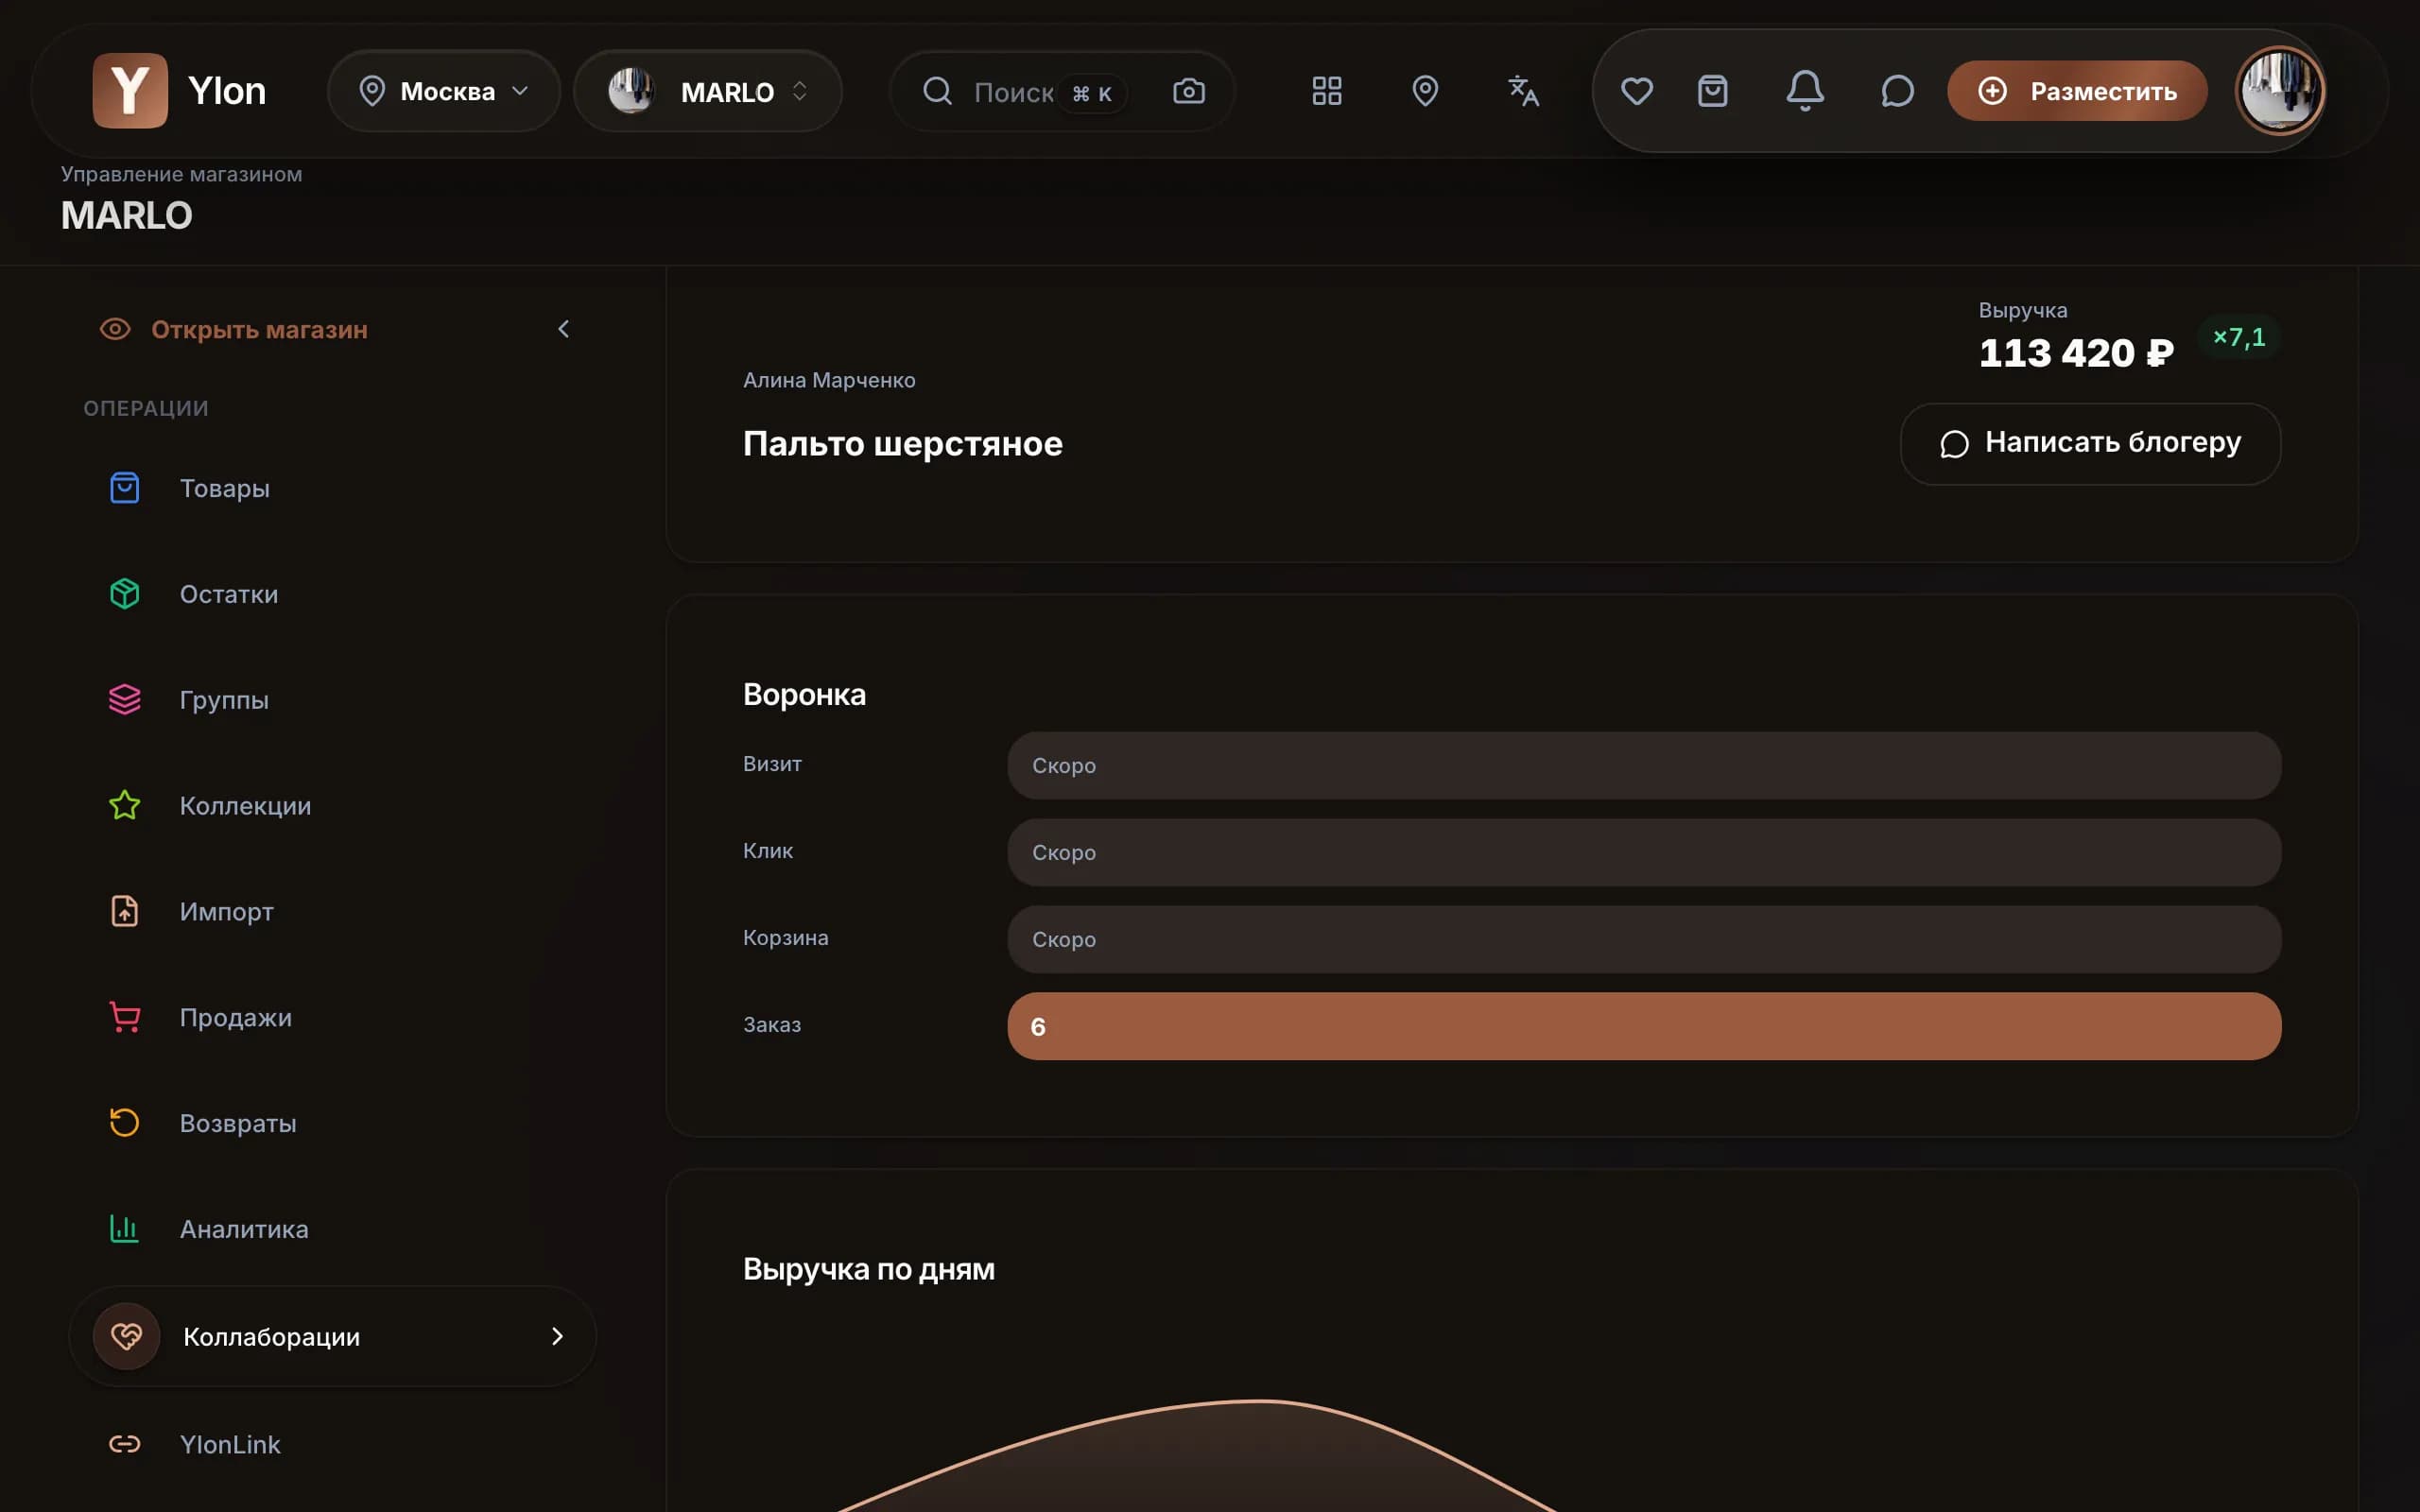This screenshot has width=2420, height=1512.
Task: Click the Пальто шерстяное title
Action: coord(902,443)
